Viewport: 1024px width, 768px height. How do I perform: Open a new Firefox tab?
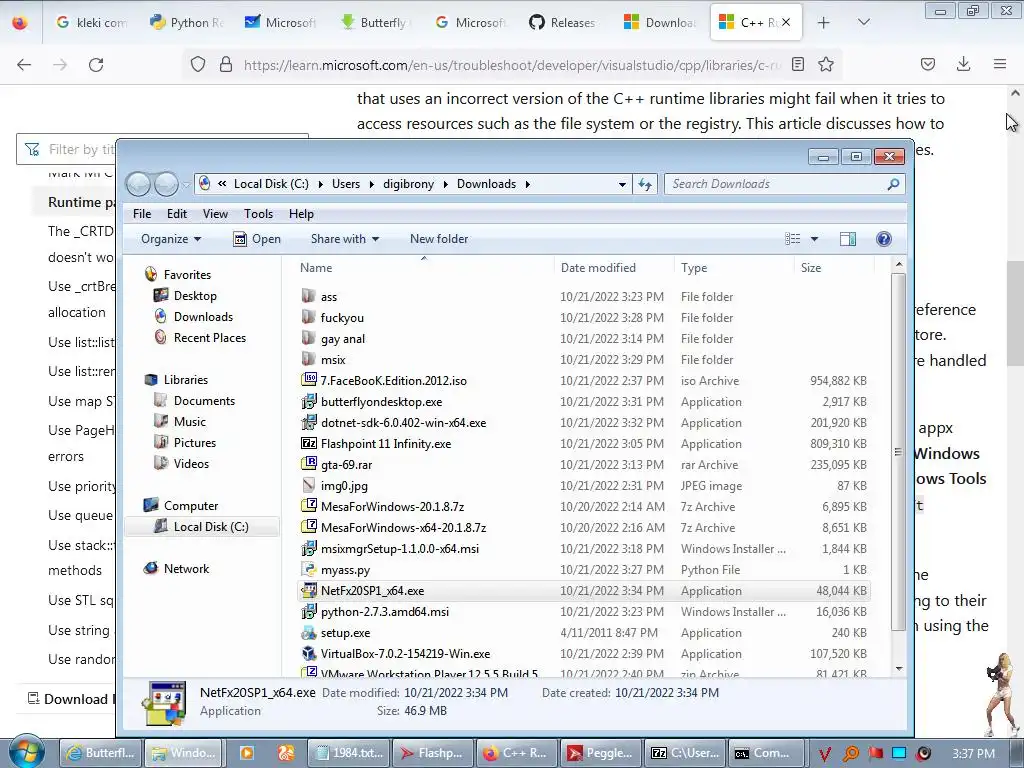pos(824,23)
